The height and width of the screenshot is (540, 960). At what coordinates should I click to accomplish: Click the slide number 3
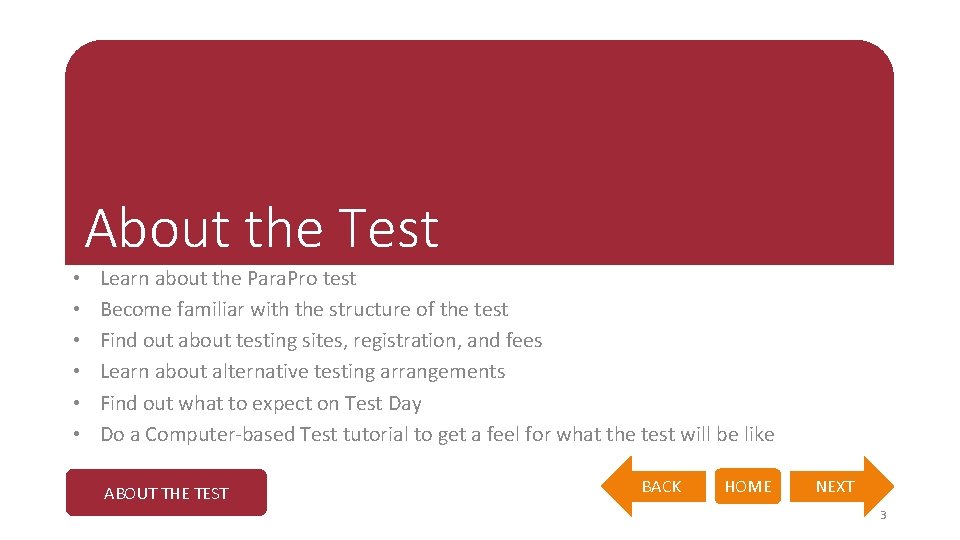[882, 516]
